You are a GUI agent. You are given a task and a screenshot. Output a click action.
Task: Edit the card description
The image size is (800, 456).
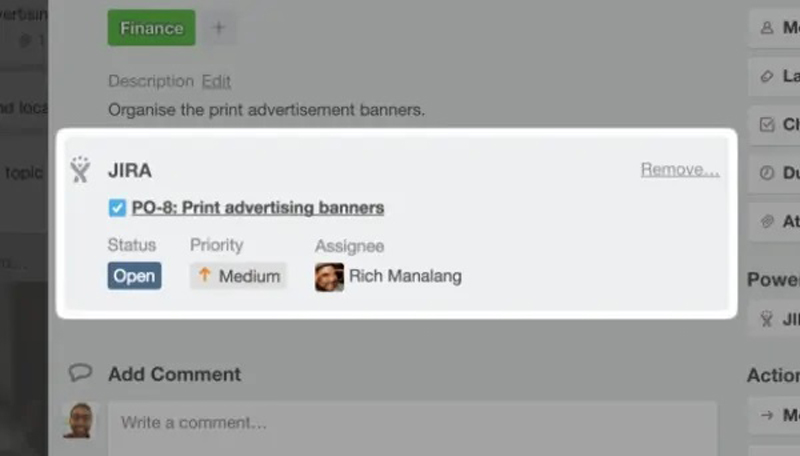point(216,81)
